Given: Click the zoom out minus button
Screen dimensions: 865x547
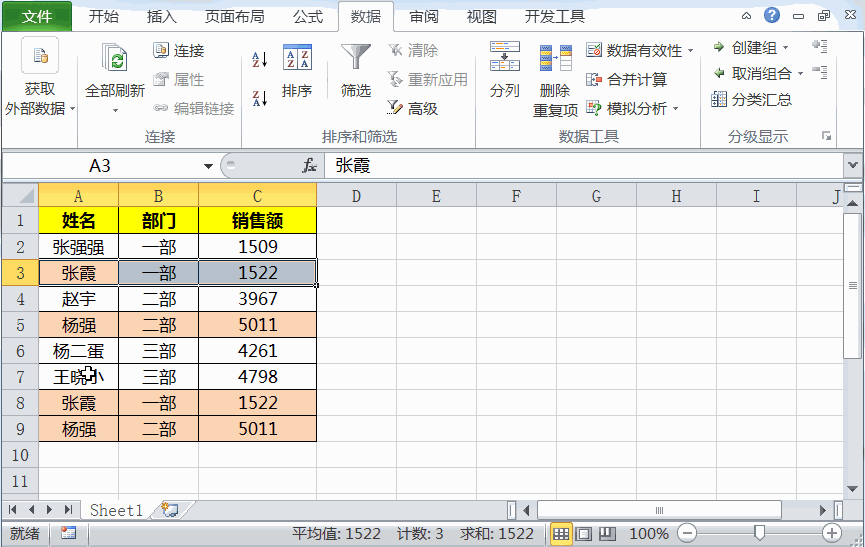Looking at the screenshot, I should coord(687,533).
